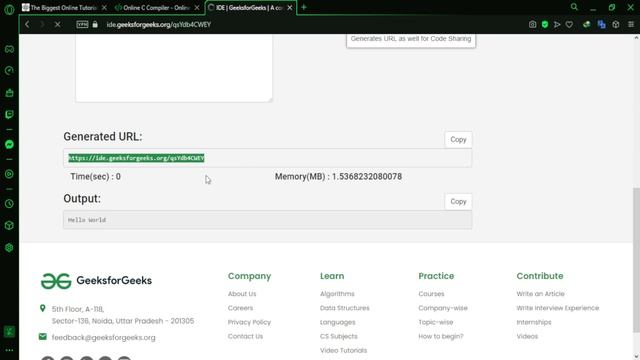Take a snapshot with camera icon
Viewport: 640px width, 360px height.
click(532, 24)
